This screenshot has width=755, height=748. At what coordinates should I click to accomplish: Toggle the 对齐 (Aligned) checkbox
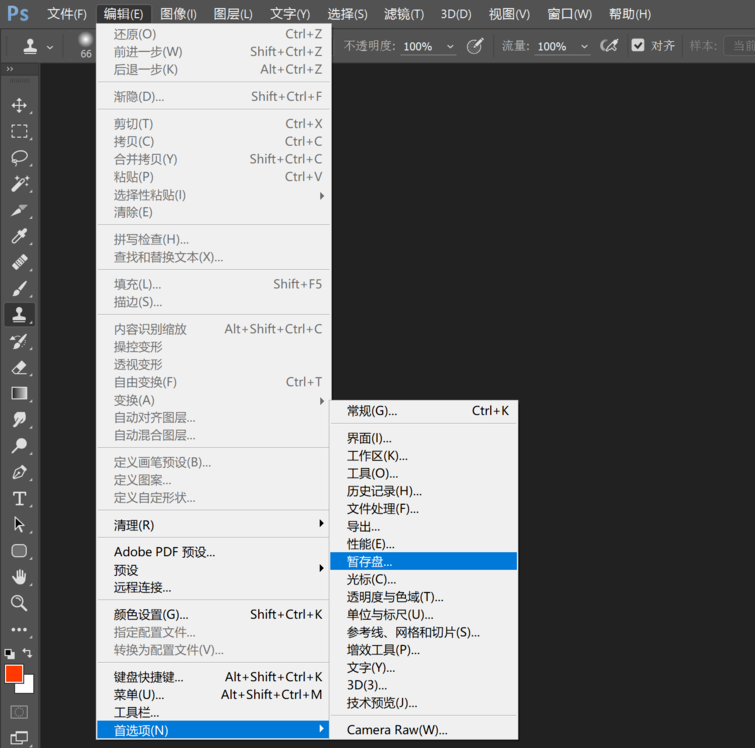638,46
